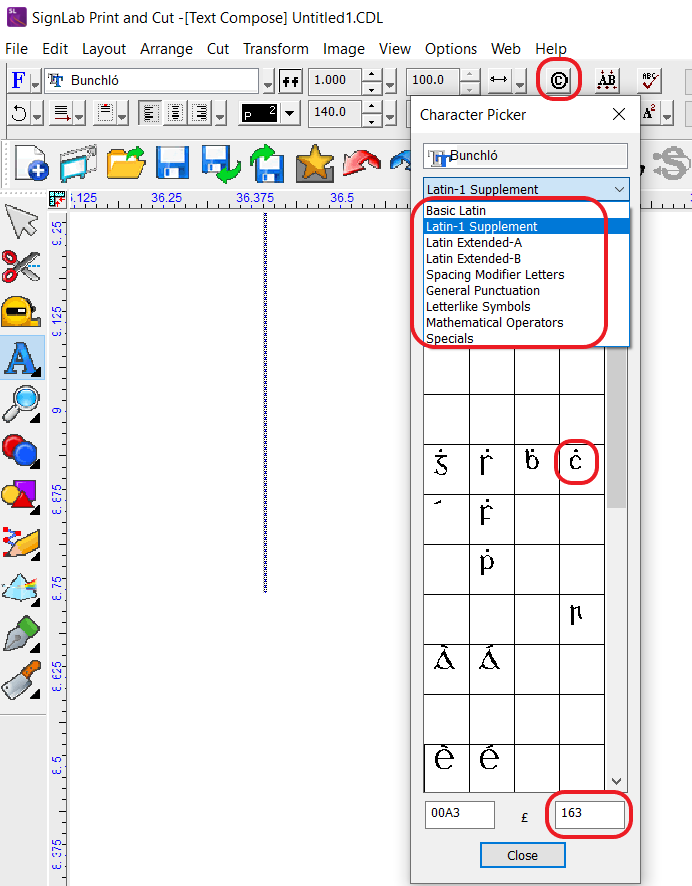Click the ABC spell check icon
Screen dimensions: 692x886
pos(649,80)
